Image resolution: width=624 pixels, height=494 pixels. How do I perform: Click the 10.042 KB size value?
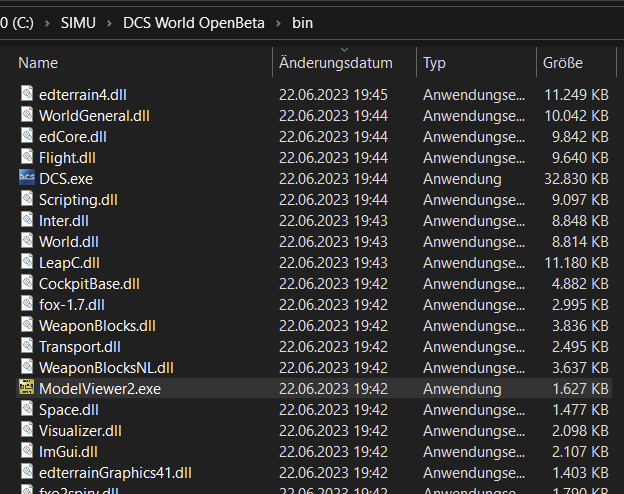[x=576, y=116]
